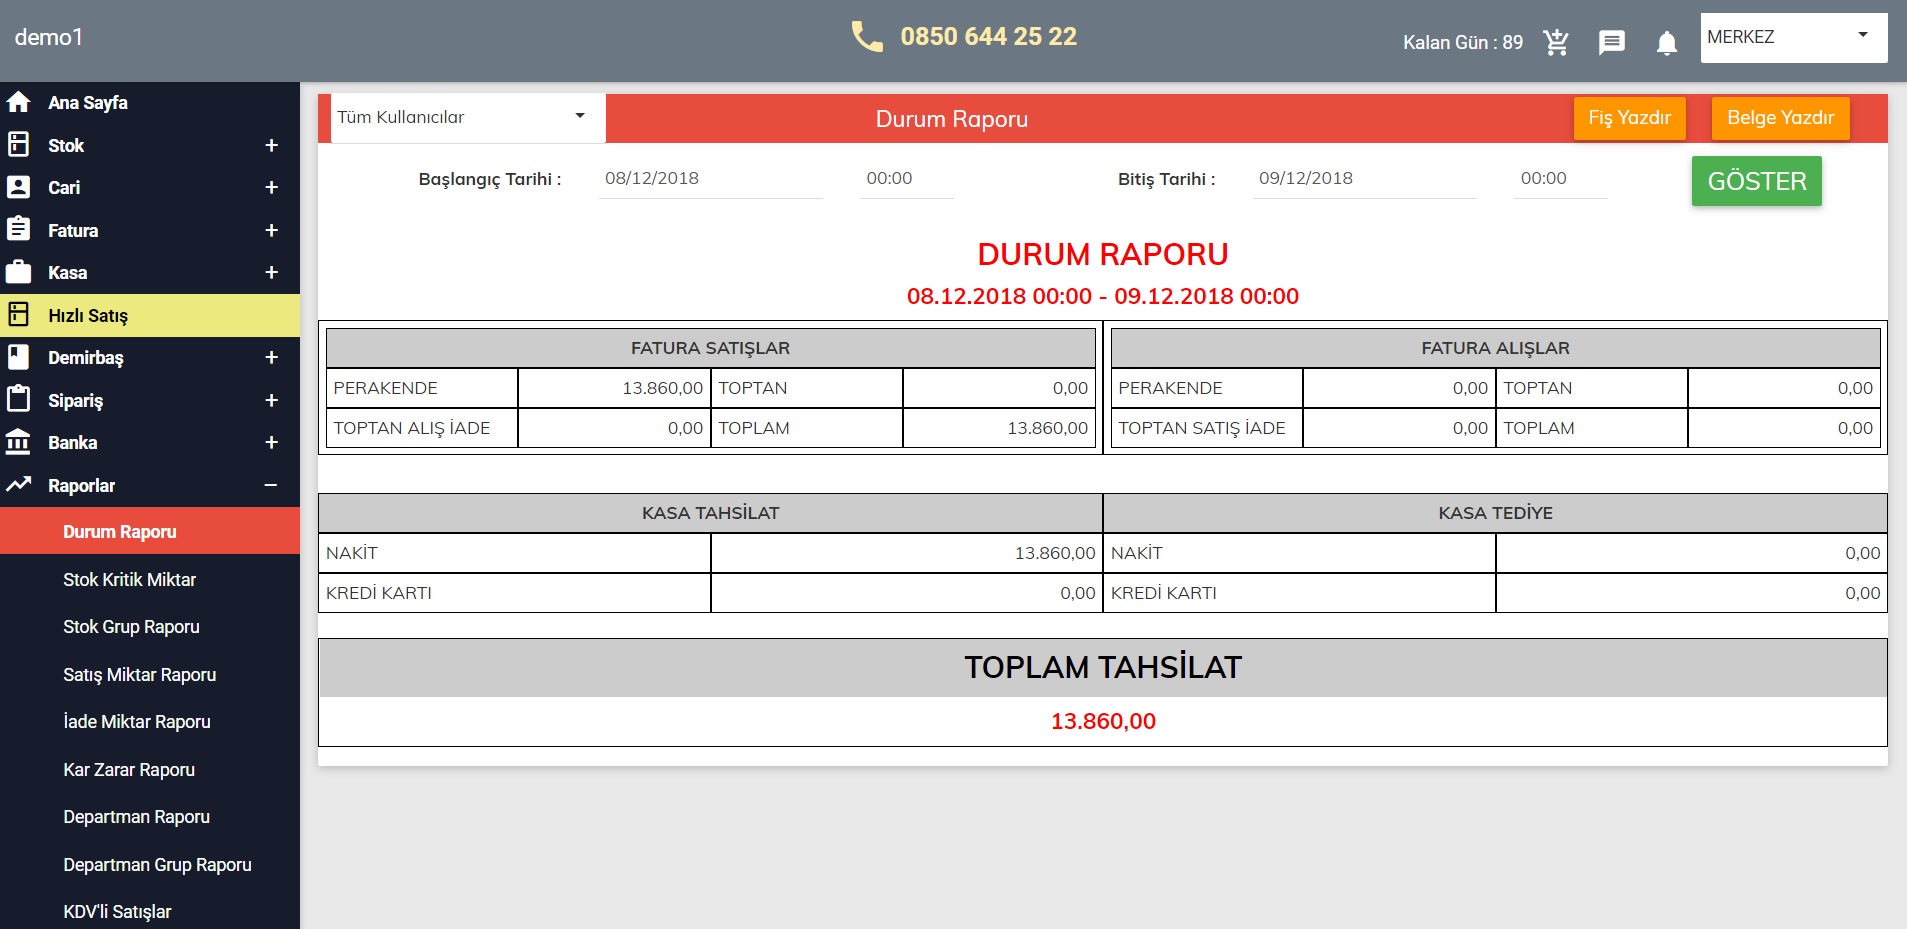Open the Tüm Kullanıcılar dropdown
Screen dimensions: 1907x929
pos(467,117)
